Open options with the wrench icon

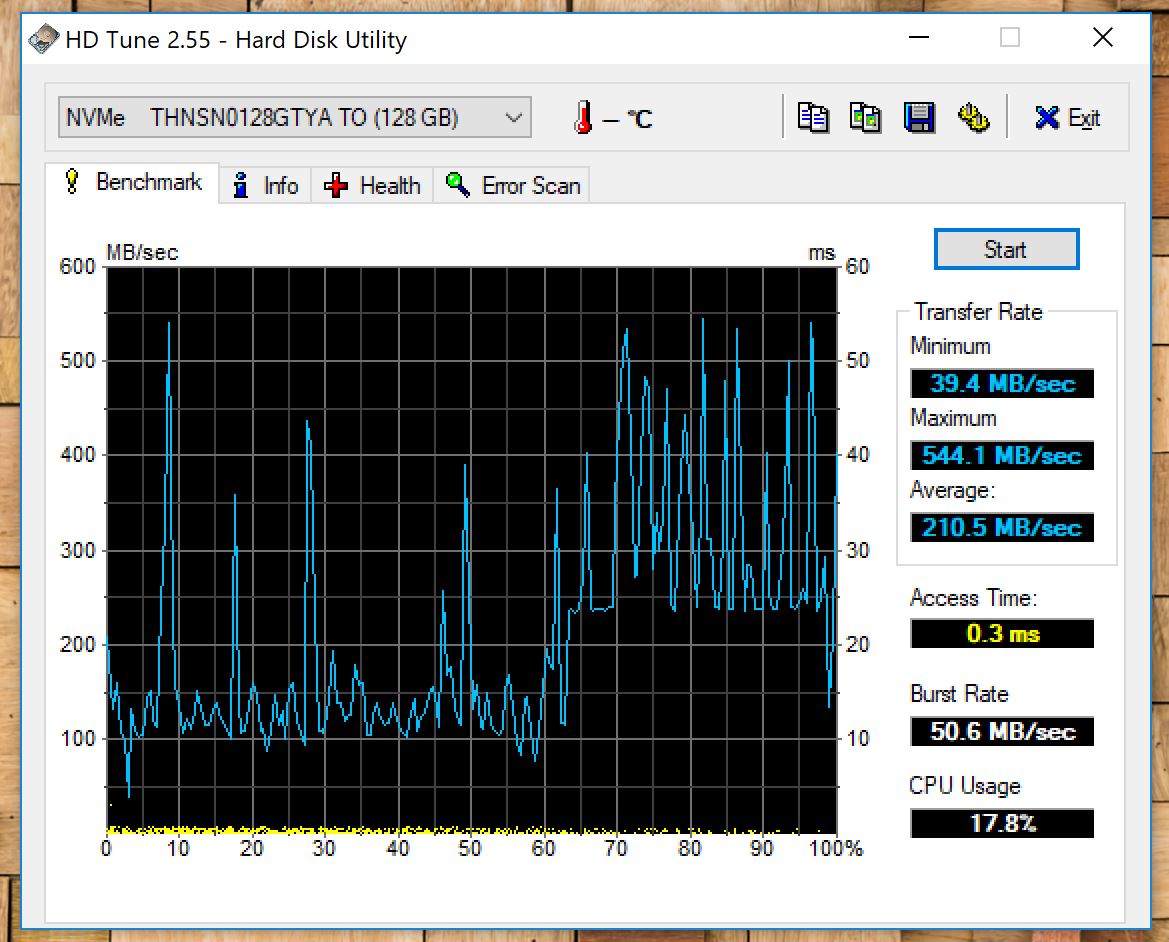coord(973,117)
